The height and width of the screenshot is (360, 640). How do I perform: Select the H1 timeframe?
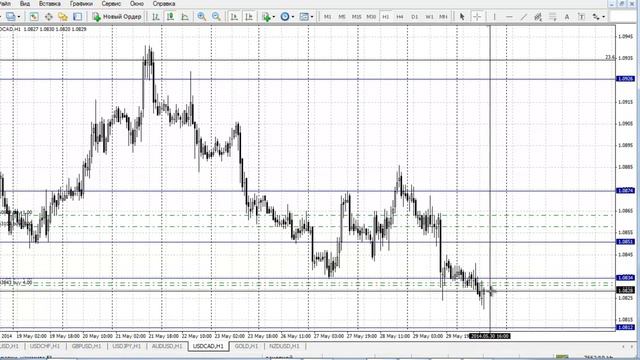[385, 17]
